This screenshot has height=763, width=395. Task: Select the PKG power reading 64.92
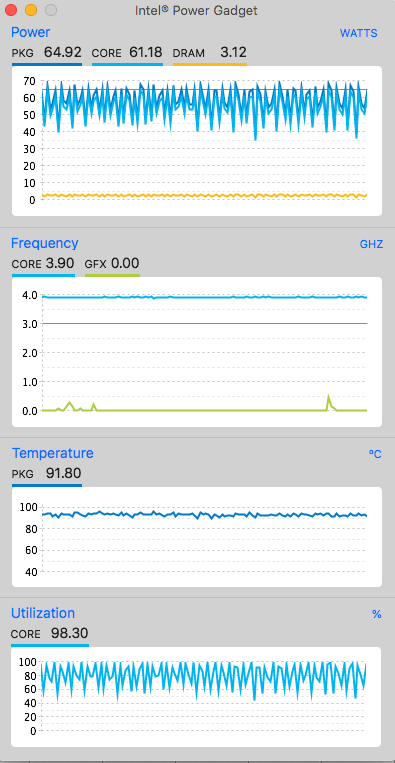tap(63, 52)
